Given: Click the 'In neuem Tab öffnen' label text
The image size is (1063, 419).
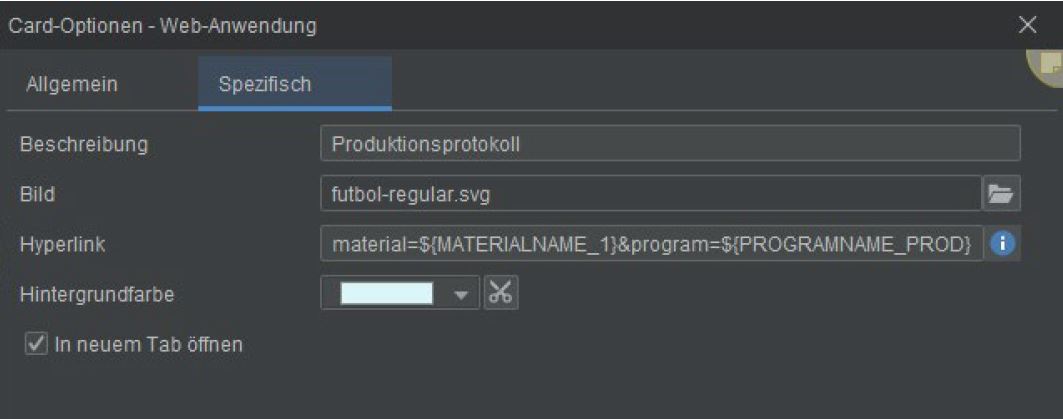Looking at the screenshot, I should point(147,345).
